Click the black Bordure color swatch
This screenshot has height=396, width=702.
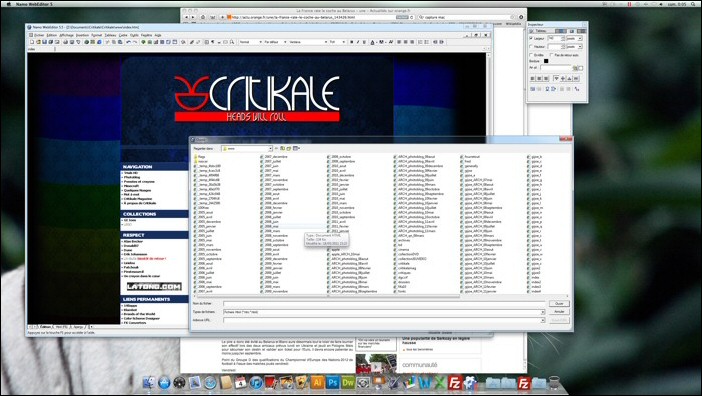tap(546, 61)
